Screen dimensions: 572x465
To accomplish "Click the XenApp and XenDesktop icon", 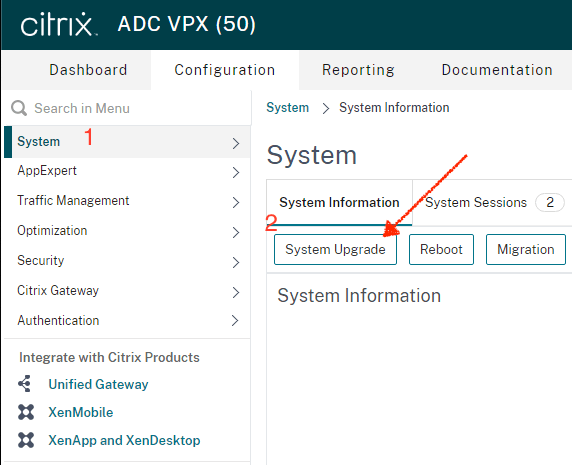I will click(x=26, y=440).
